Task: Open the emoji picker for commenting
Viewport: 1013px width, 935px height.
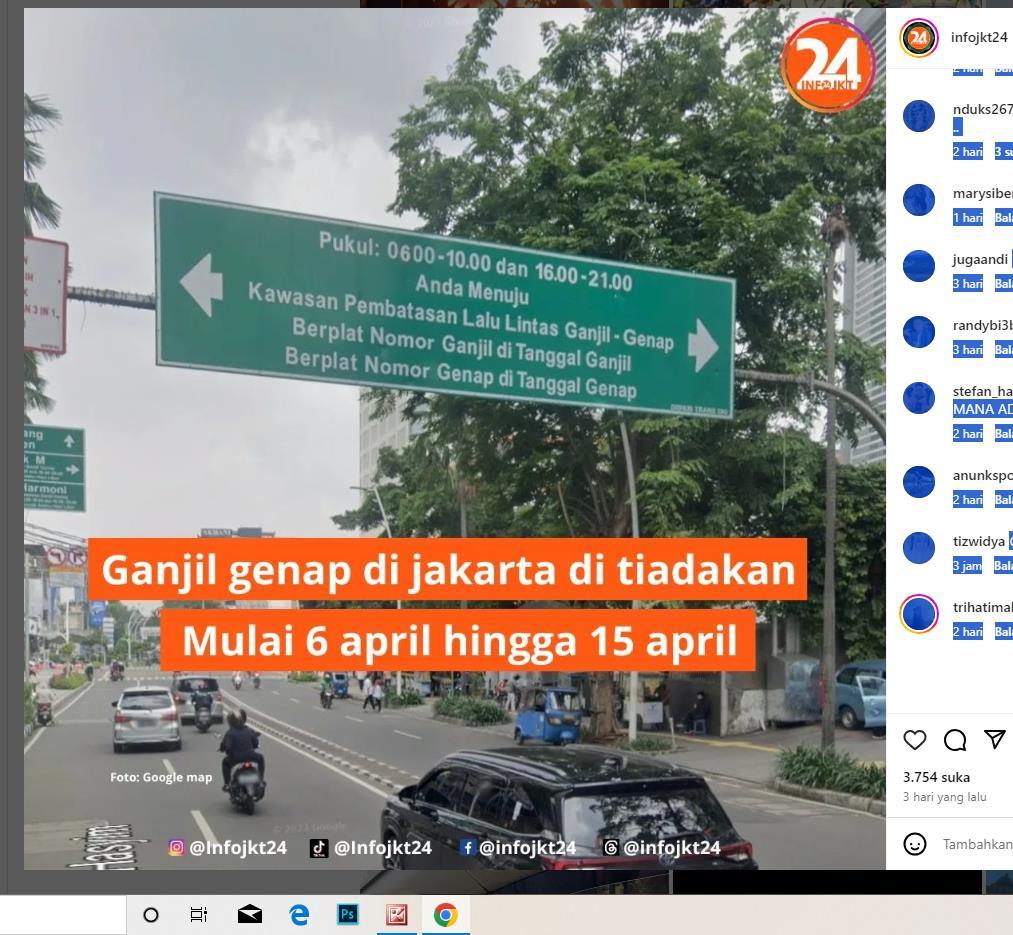Action: coord(915,844)
